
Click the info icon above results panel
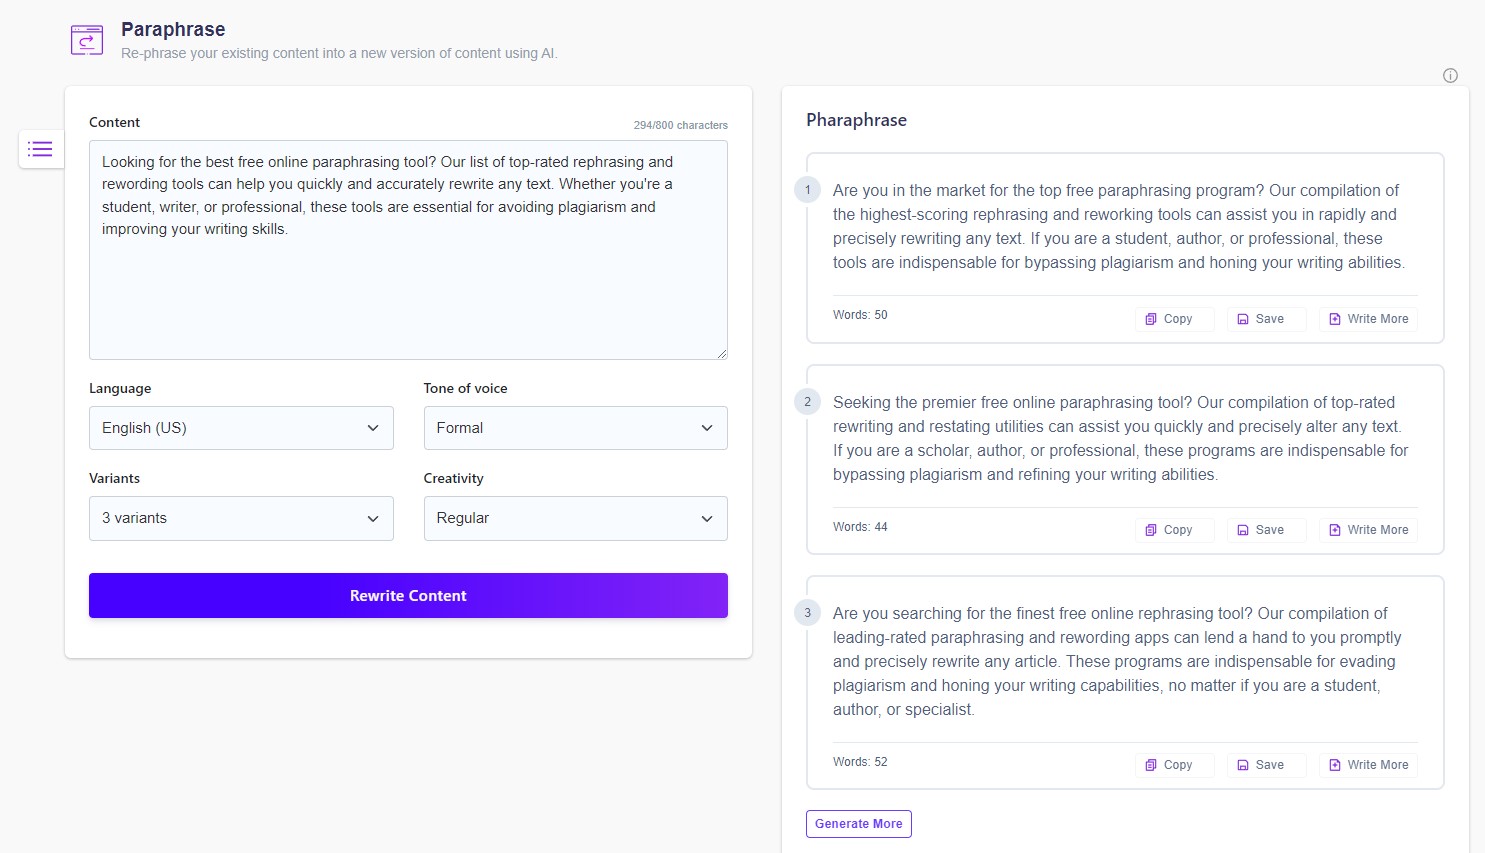click(1450, 75)
